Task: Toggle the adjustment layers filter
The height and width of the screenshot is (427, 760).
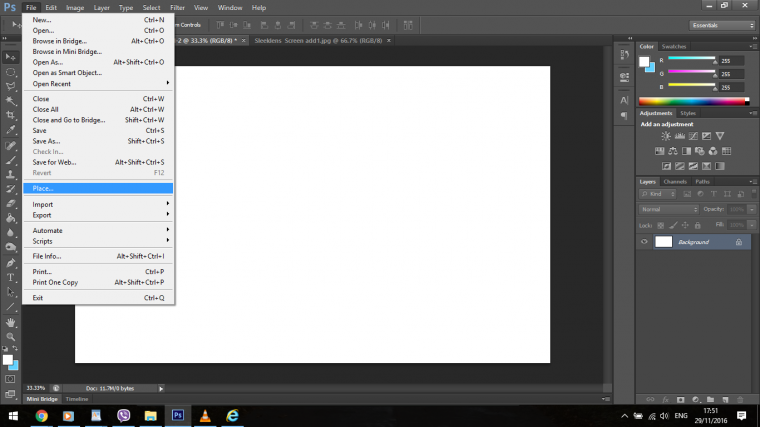Action: click(x=700, y=194)
